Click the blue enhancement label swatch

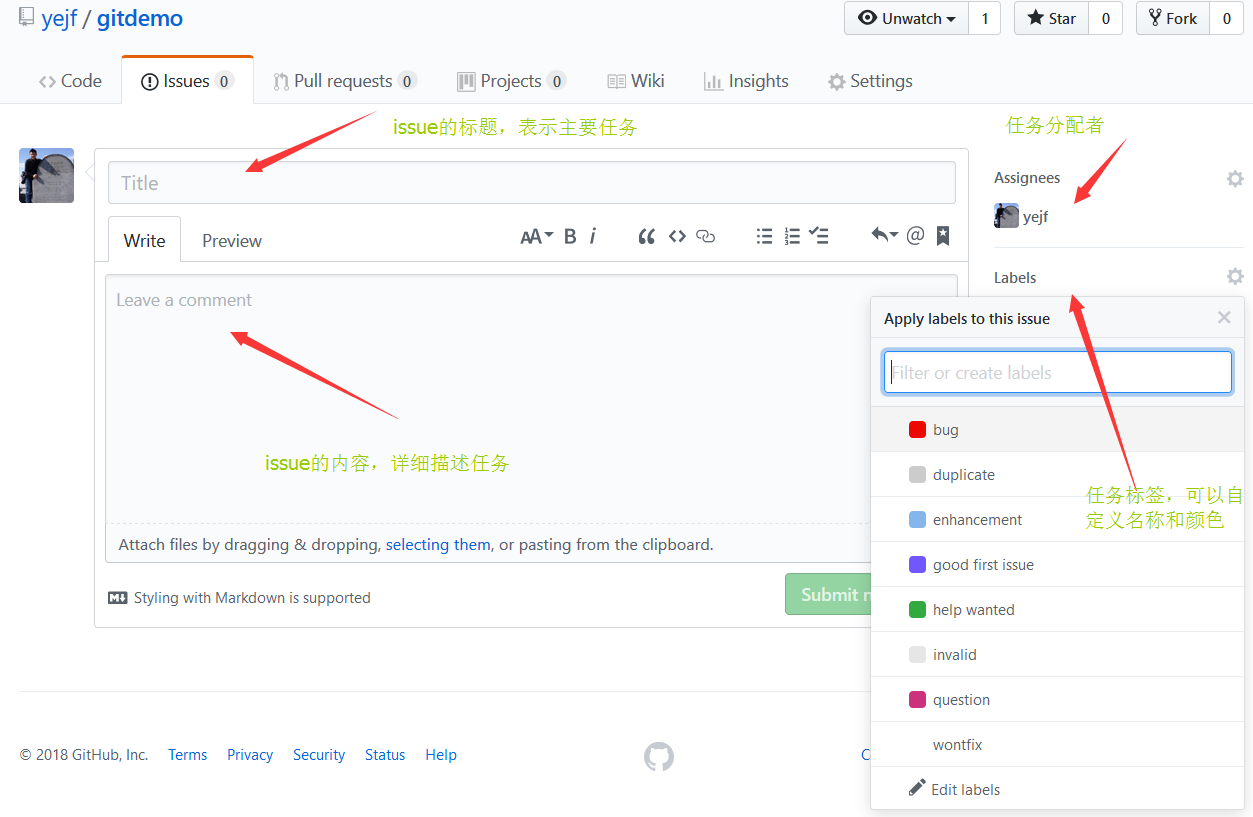917,520
